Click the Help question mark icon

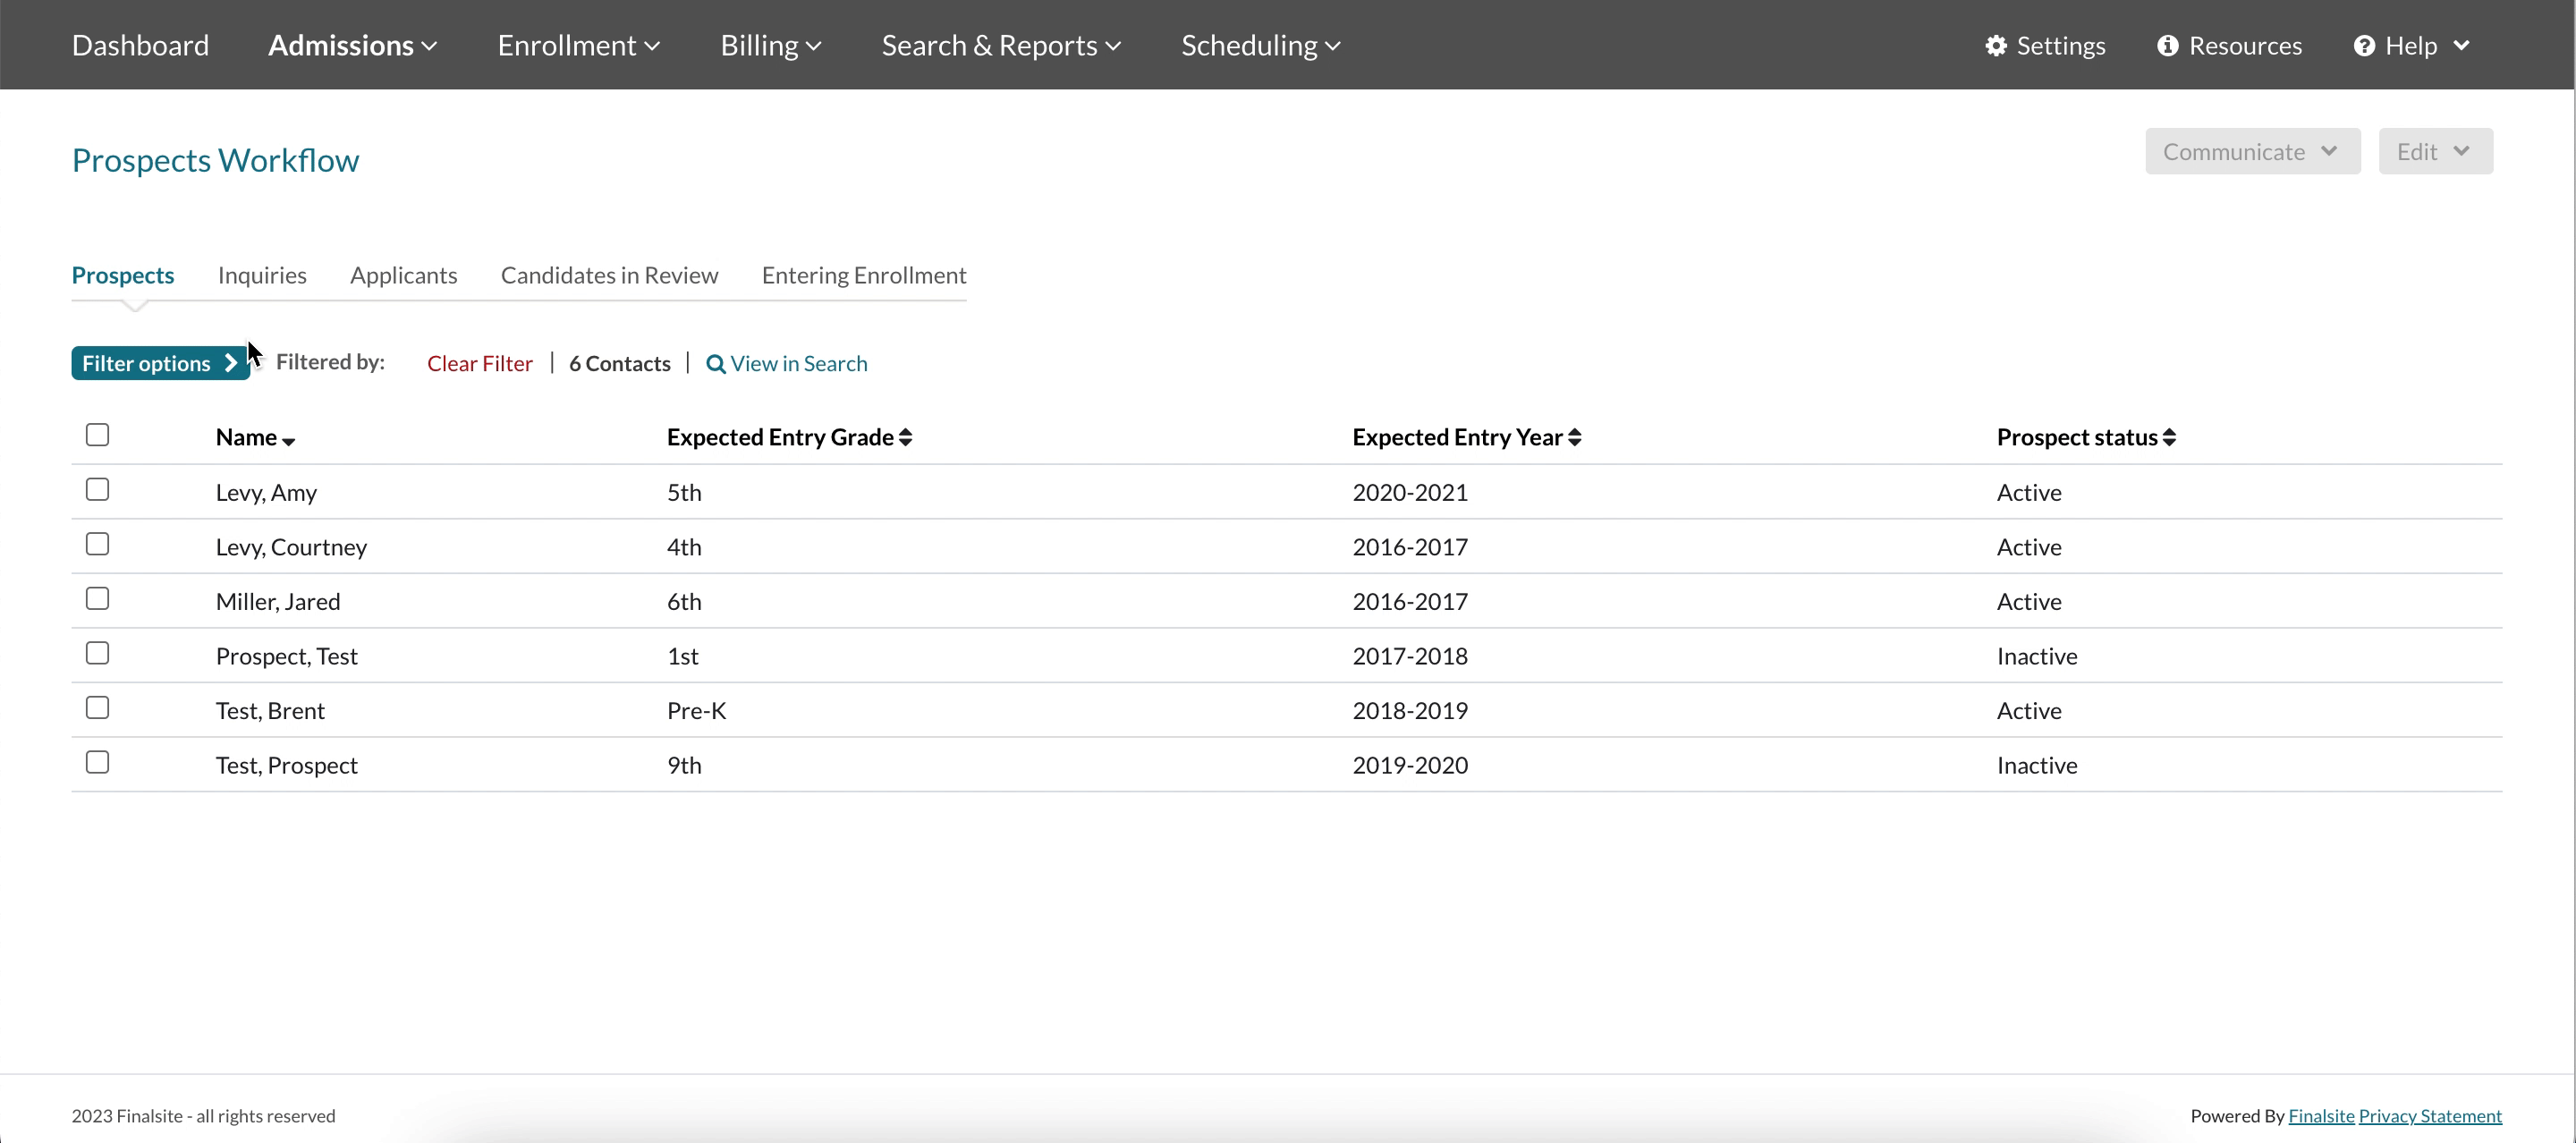pyautogui.click(x=2364, y=46)
